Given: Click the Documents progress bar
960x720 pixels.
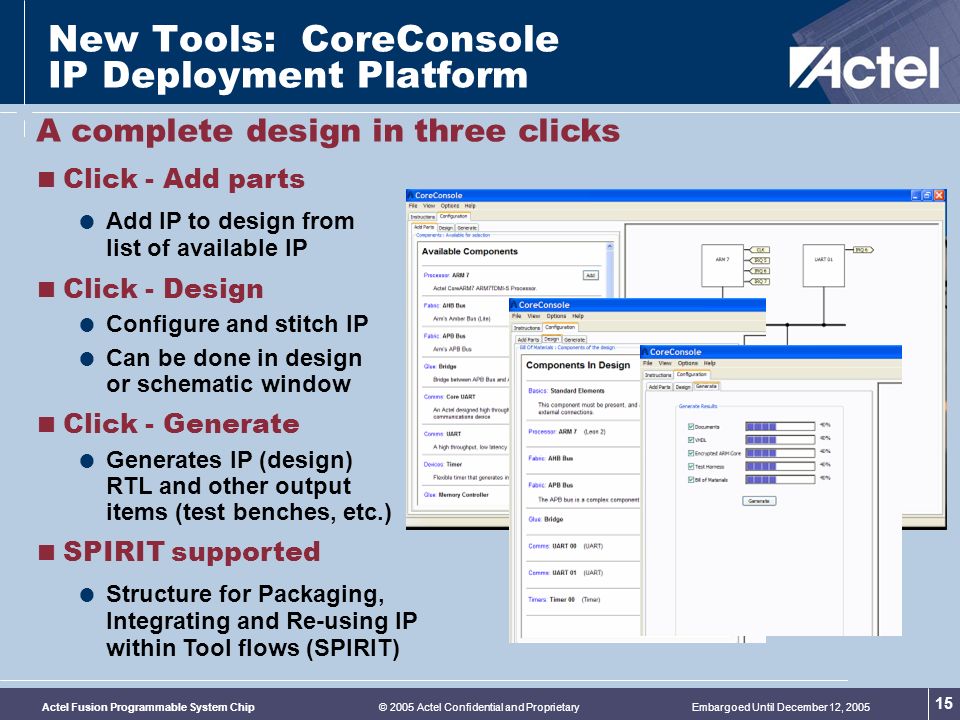Looking at the screenshot, I should [780, 427].
